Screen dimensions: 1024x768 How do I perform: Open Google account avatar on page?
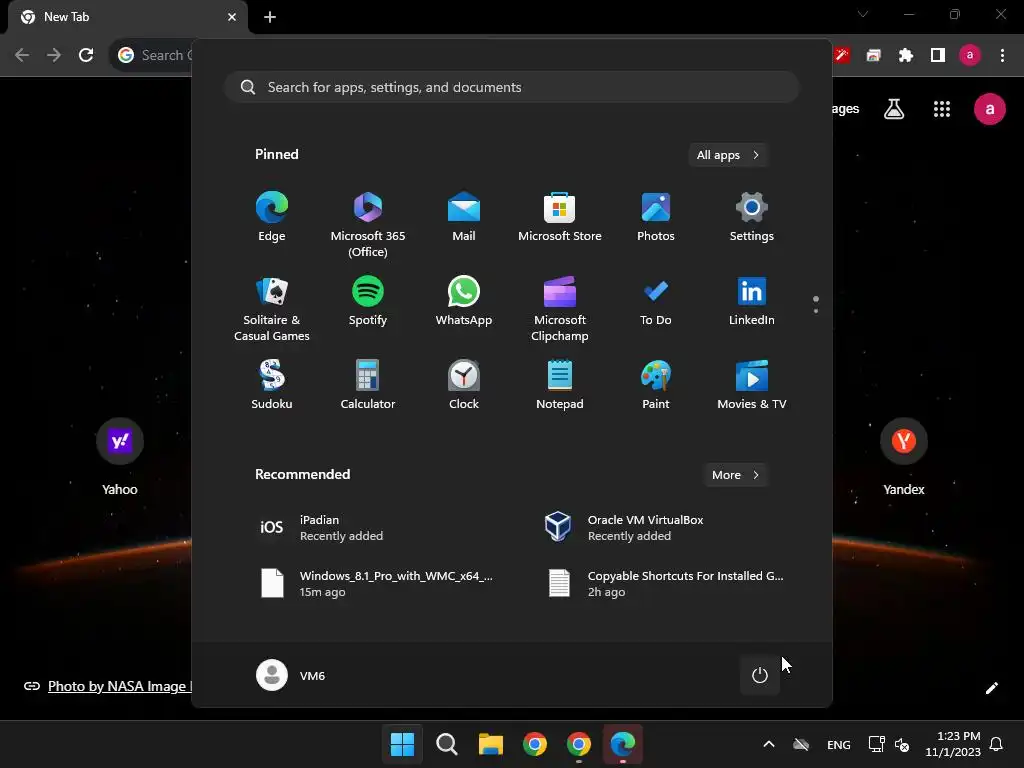point(990,109)
